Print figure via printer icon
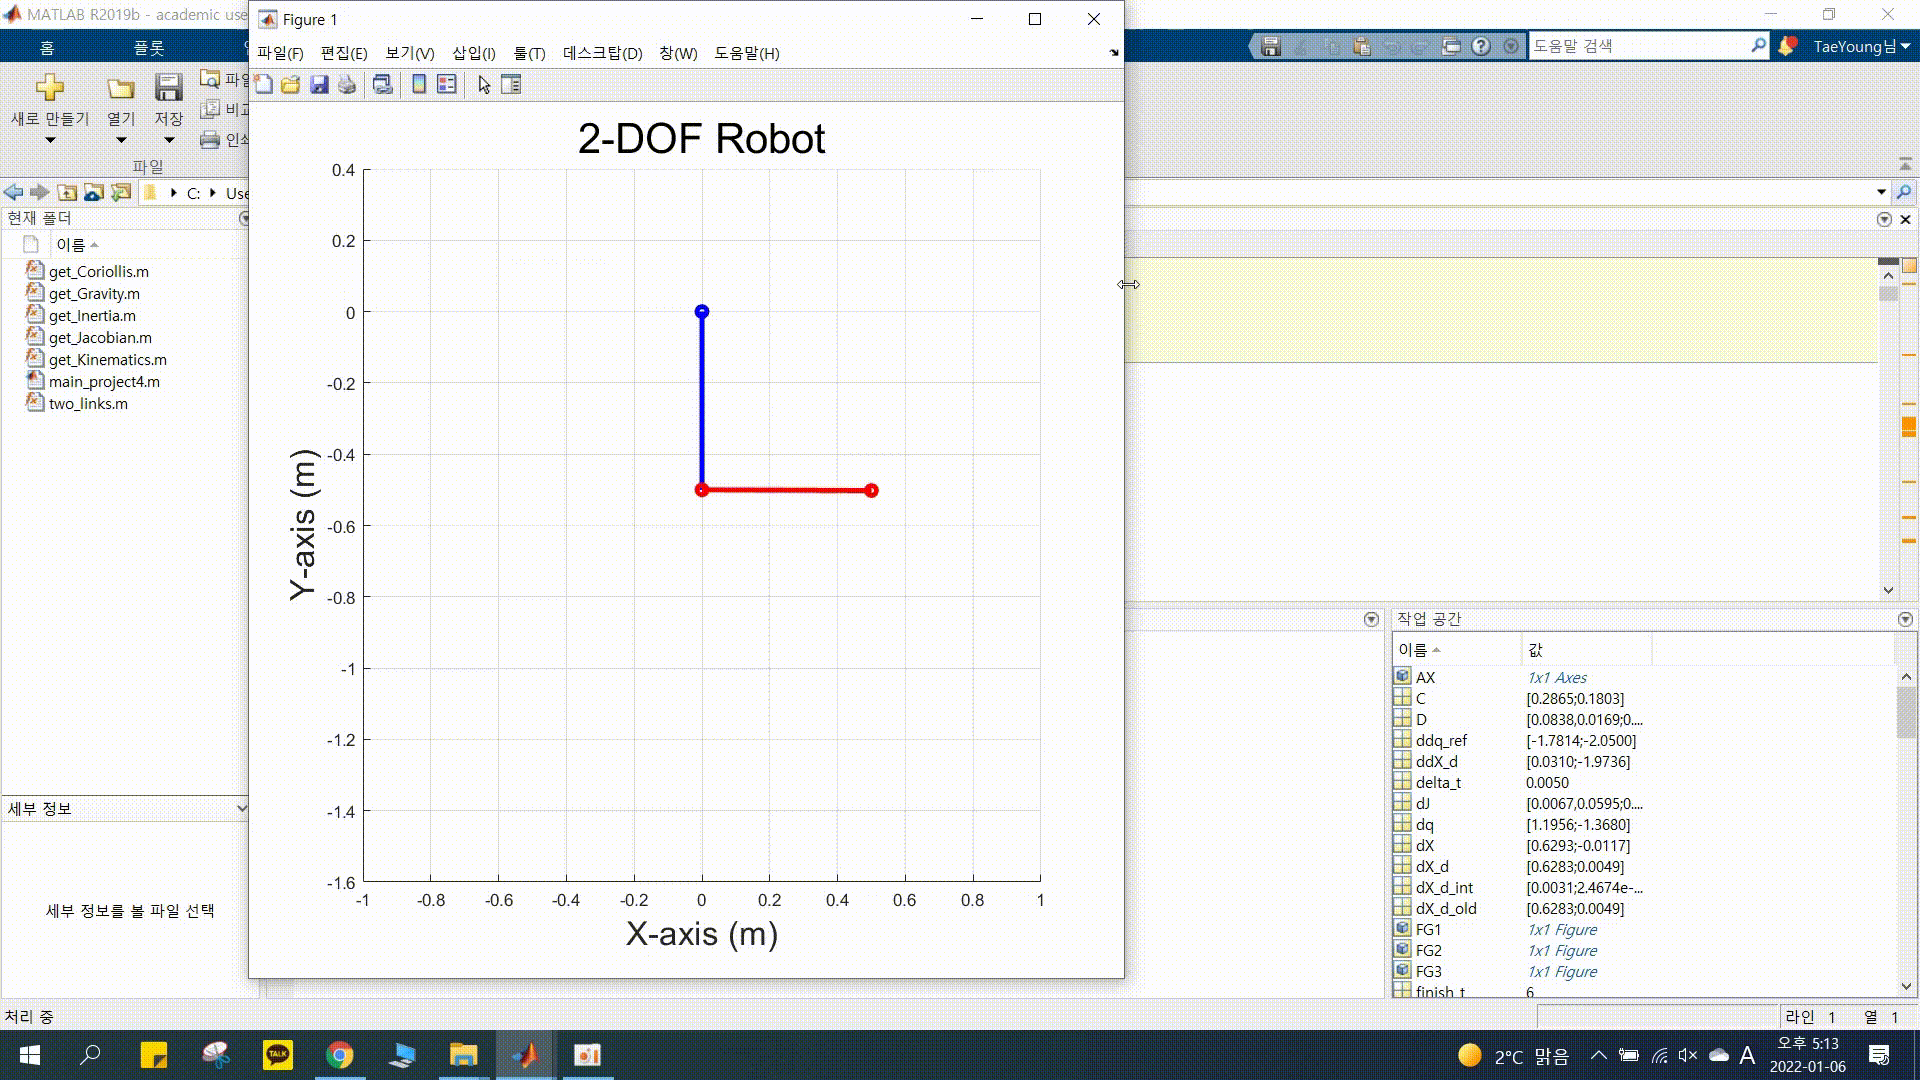The image size is (1920, 1080). pos(347,85)
